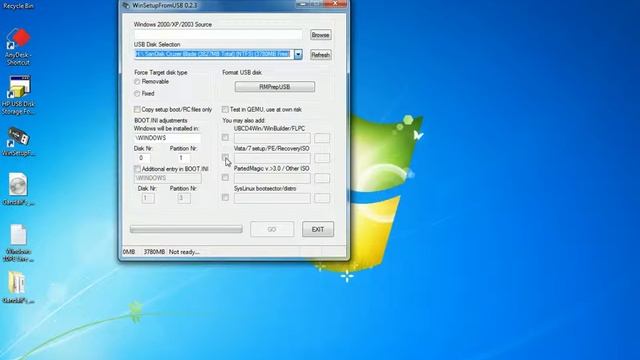
Task: Click the 0MB status bar value
Action: (x=129, y=252)
